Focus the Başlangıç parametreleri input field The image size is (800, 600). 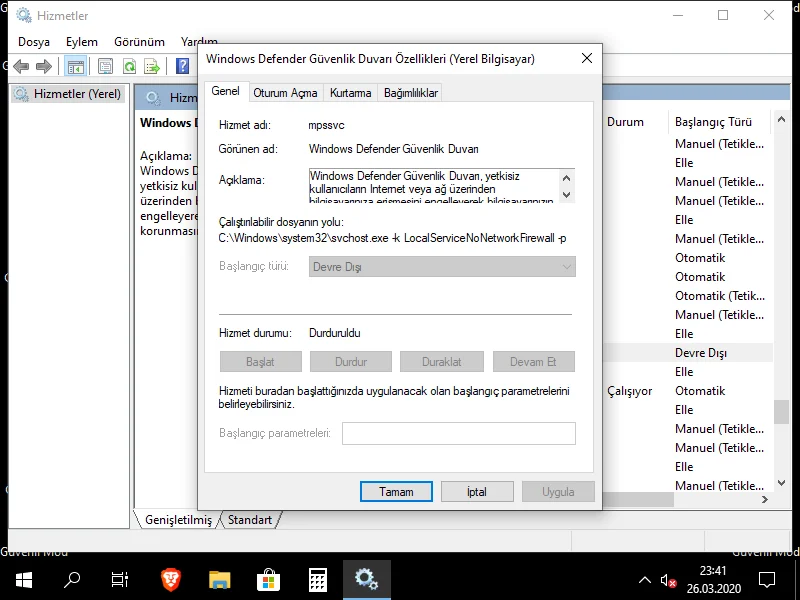click(x=459, y=433)
